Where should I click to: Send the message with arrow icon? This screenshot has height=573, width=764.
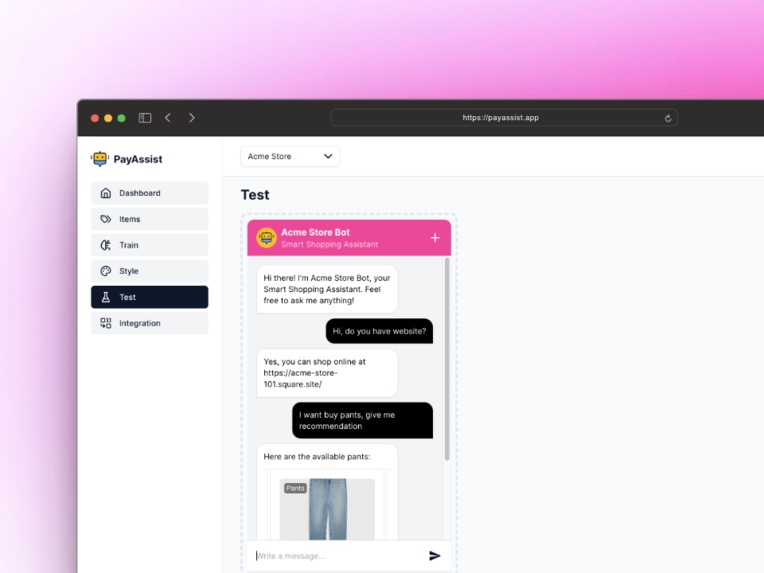(x=435, y=556)
